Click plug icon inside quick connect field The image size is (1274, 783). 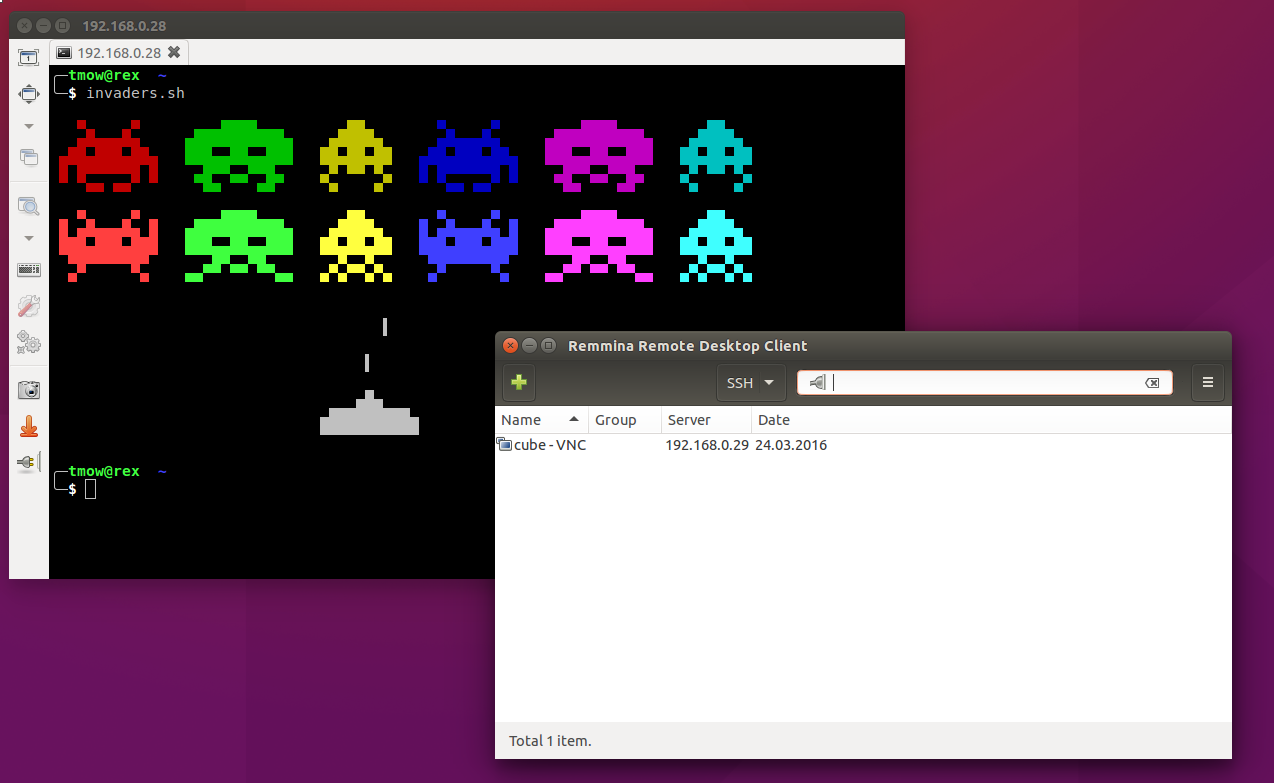tap(818, 382)
